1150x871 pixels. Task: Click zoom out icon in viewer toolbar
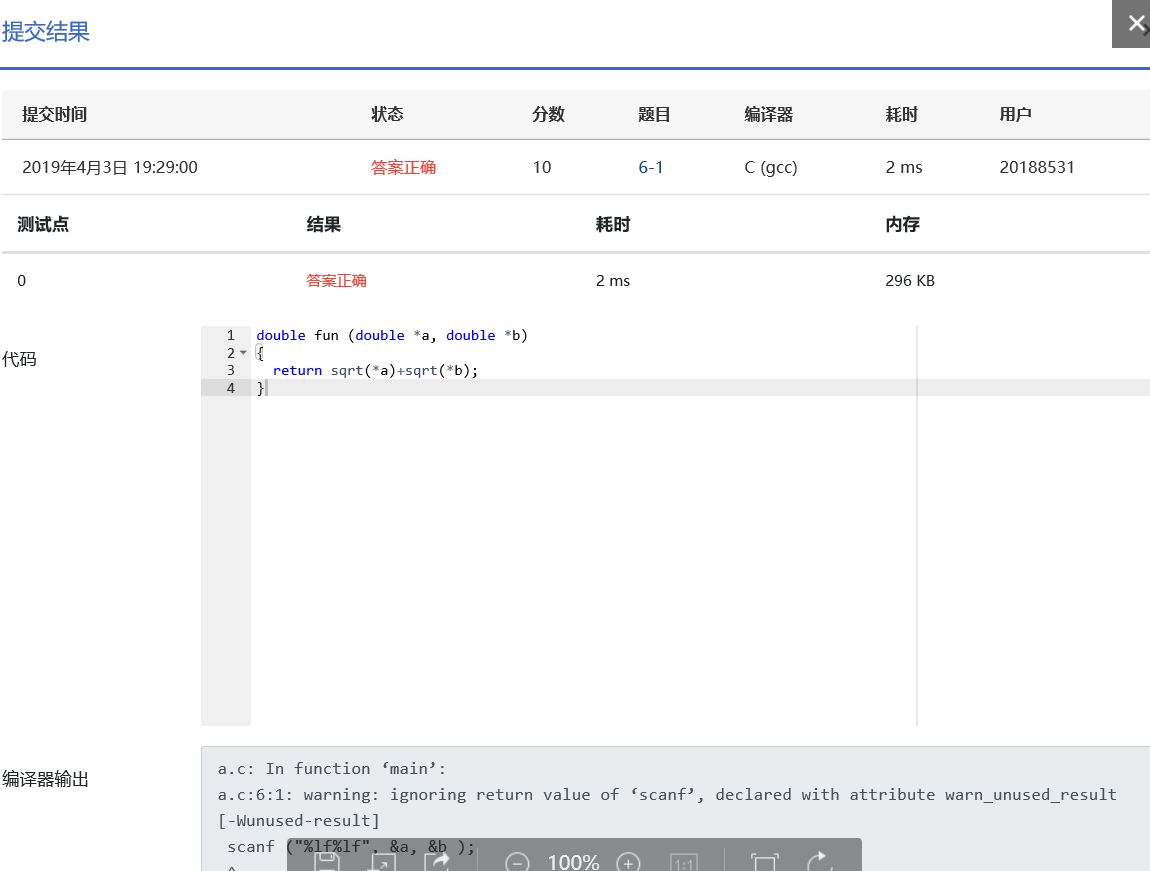click(517, 862)
